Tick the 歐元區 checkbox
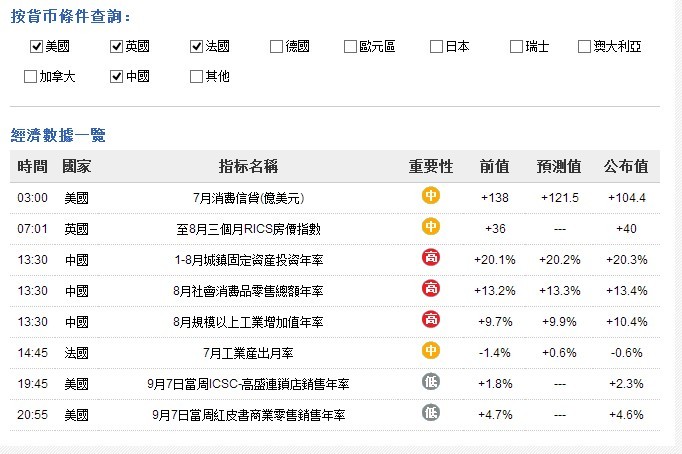Viewport: 682px width, 454px height. (350, 46)
